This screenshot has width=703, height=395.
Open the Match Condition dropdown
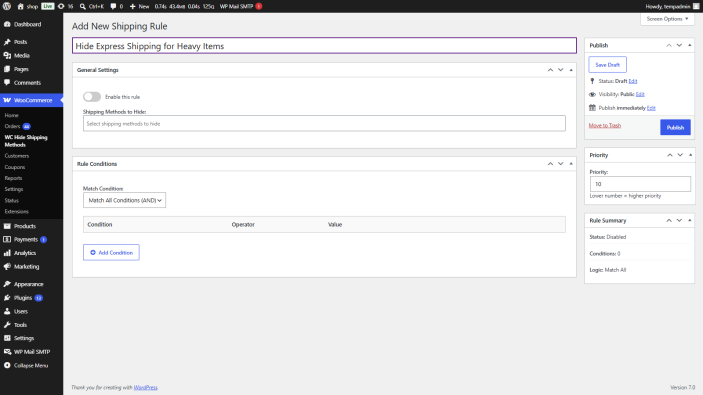pyautogui.click(x=124, y=200)
